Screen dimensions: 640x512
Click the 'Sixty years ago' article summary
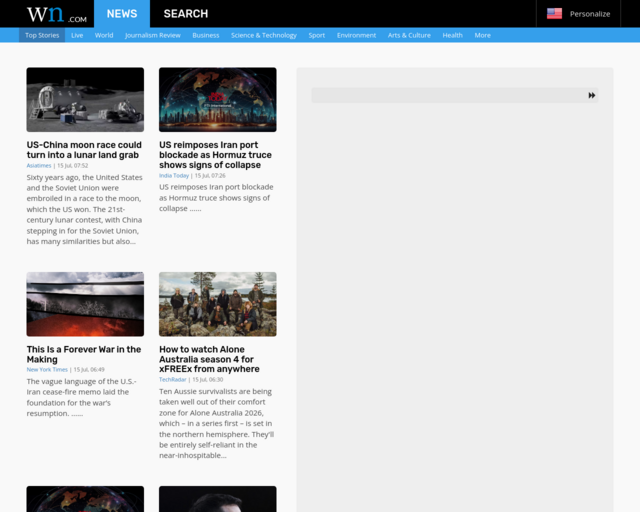84,209
